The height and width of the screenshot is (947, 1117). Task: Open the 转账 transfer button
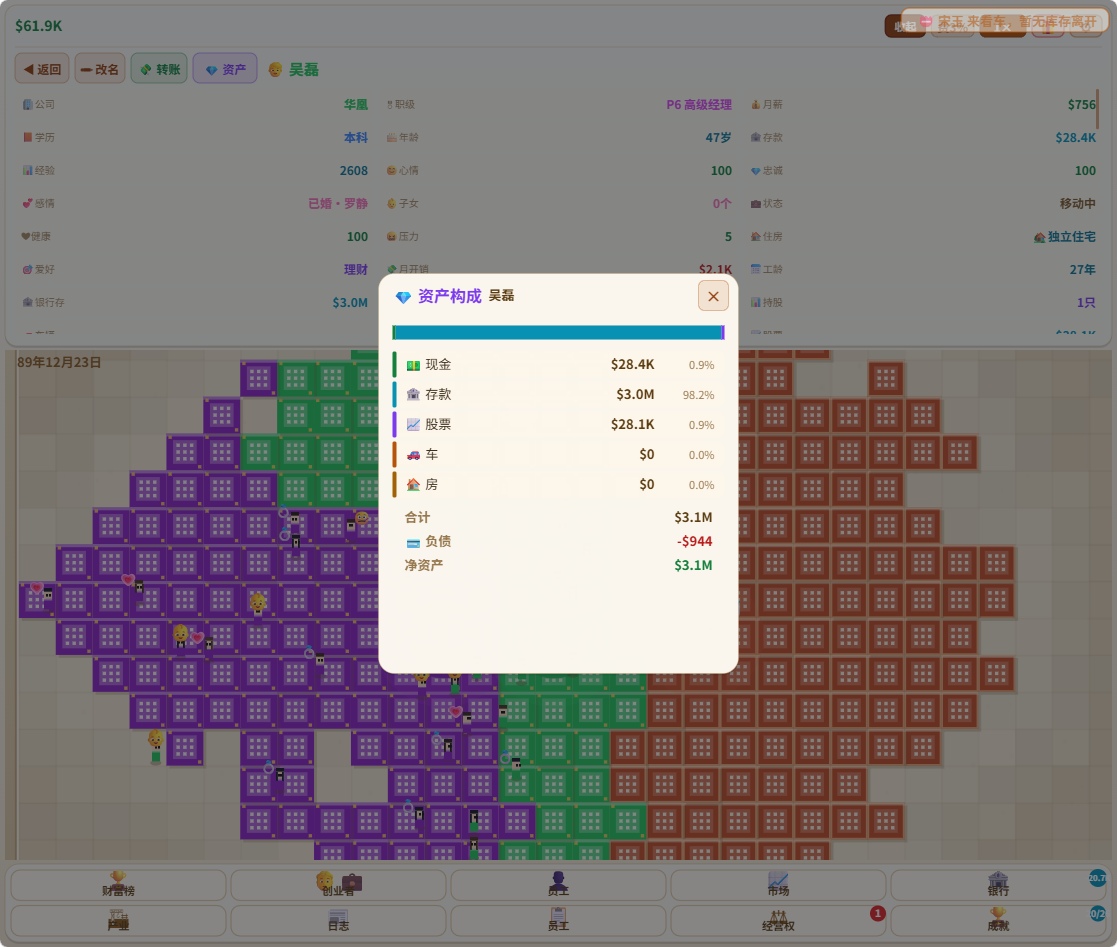160,69
